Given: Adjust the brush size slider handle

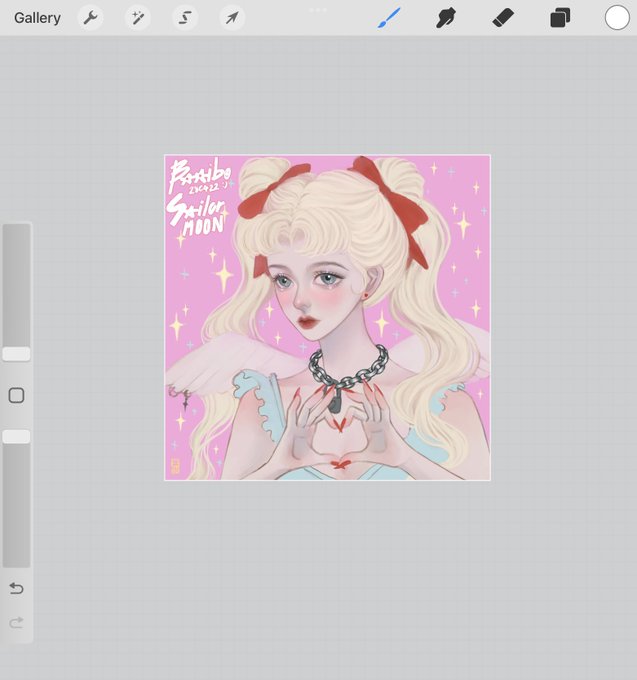Looking at the screenshot, I should click(16, 354).
